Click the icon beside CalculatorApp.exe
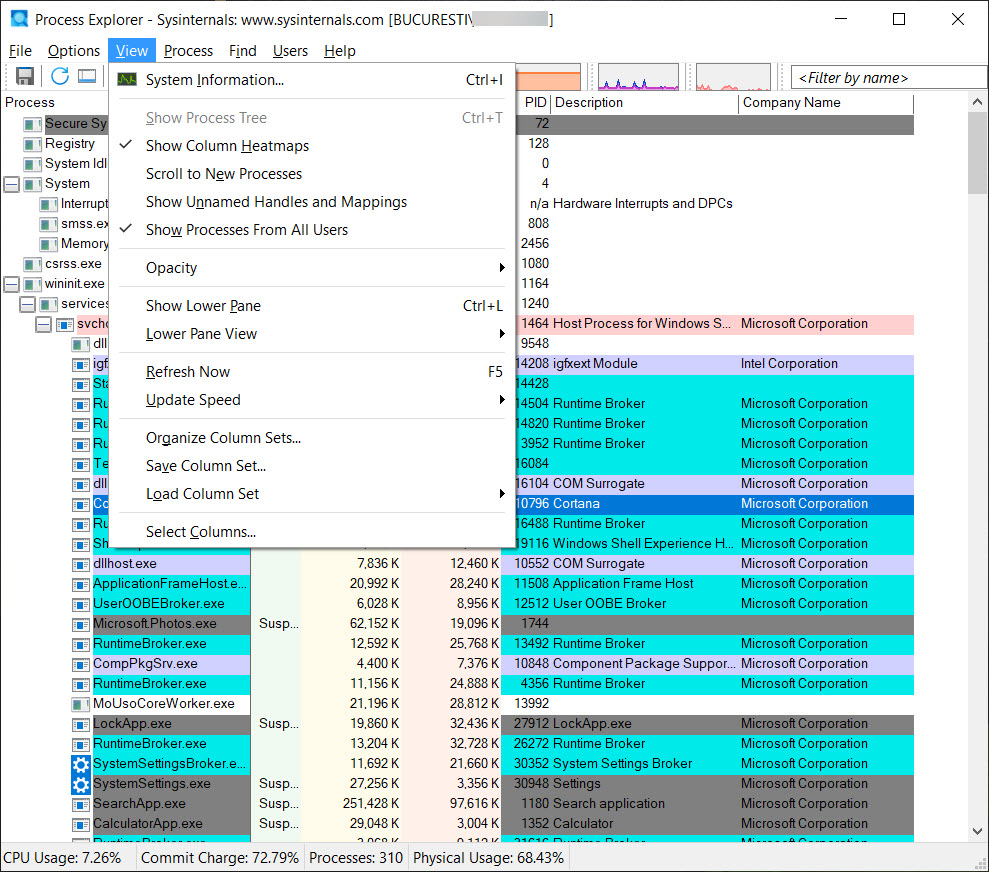The image size is (989, 872). tap(81, 824)
